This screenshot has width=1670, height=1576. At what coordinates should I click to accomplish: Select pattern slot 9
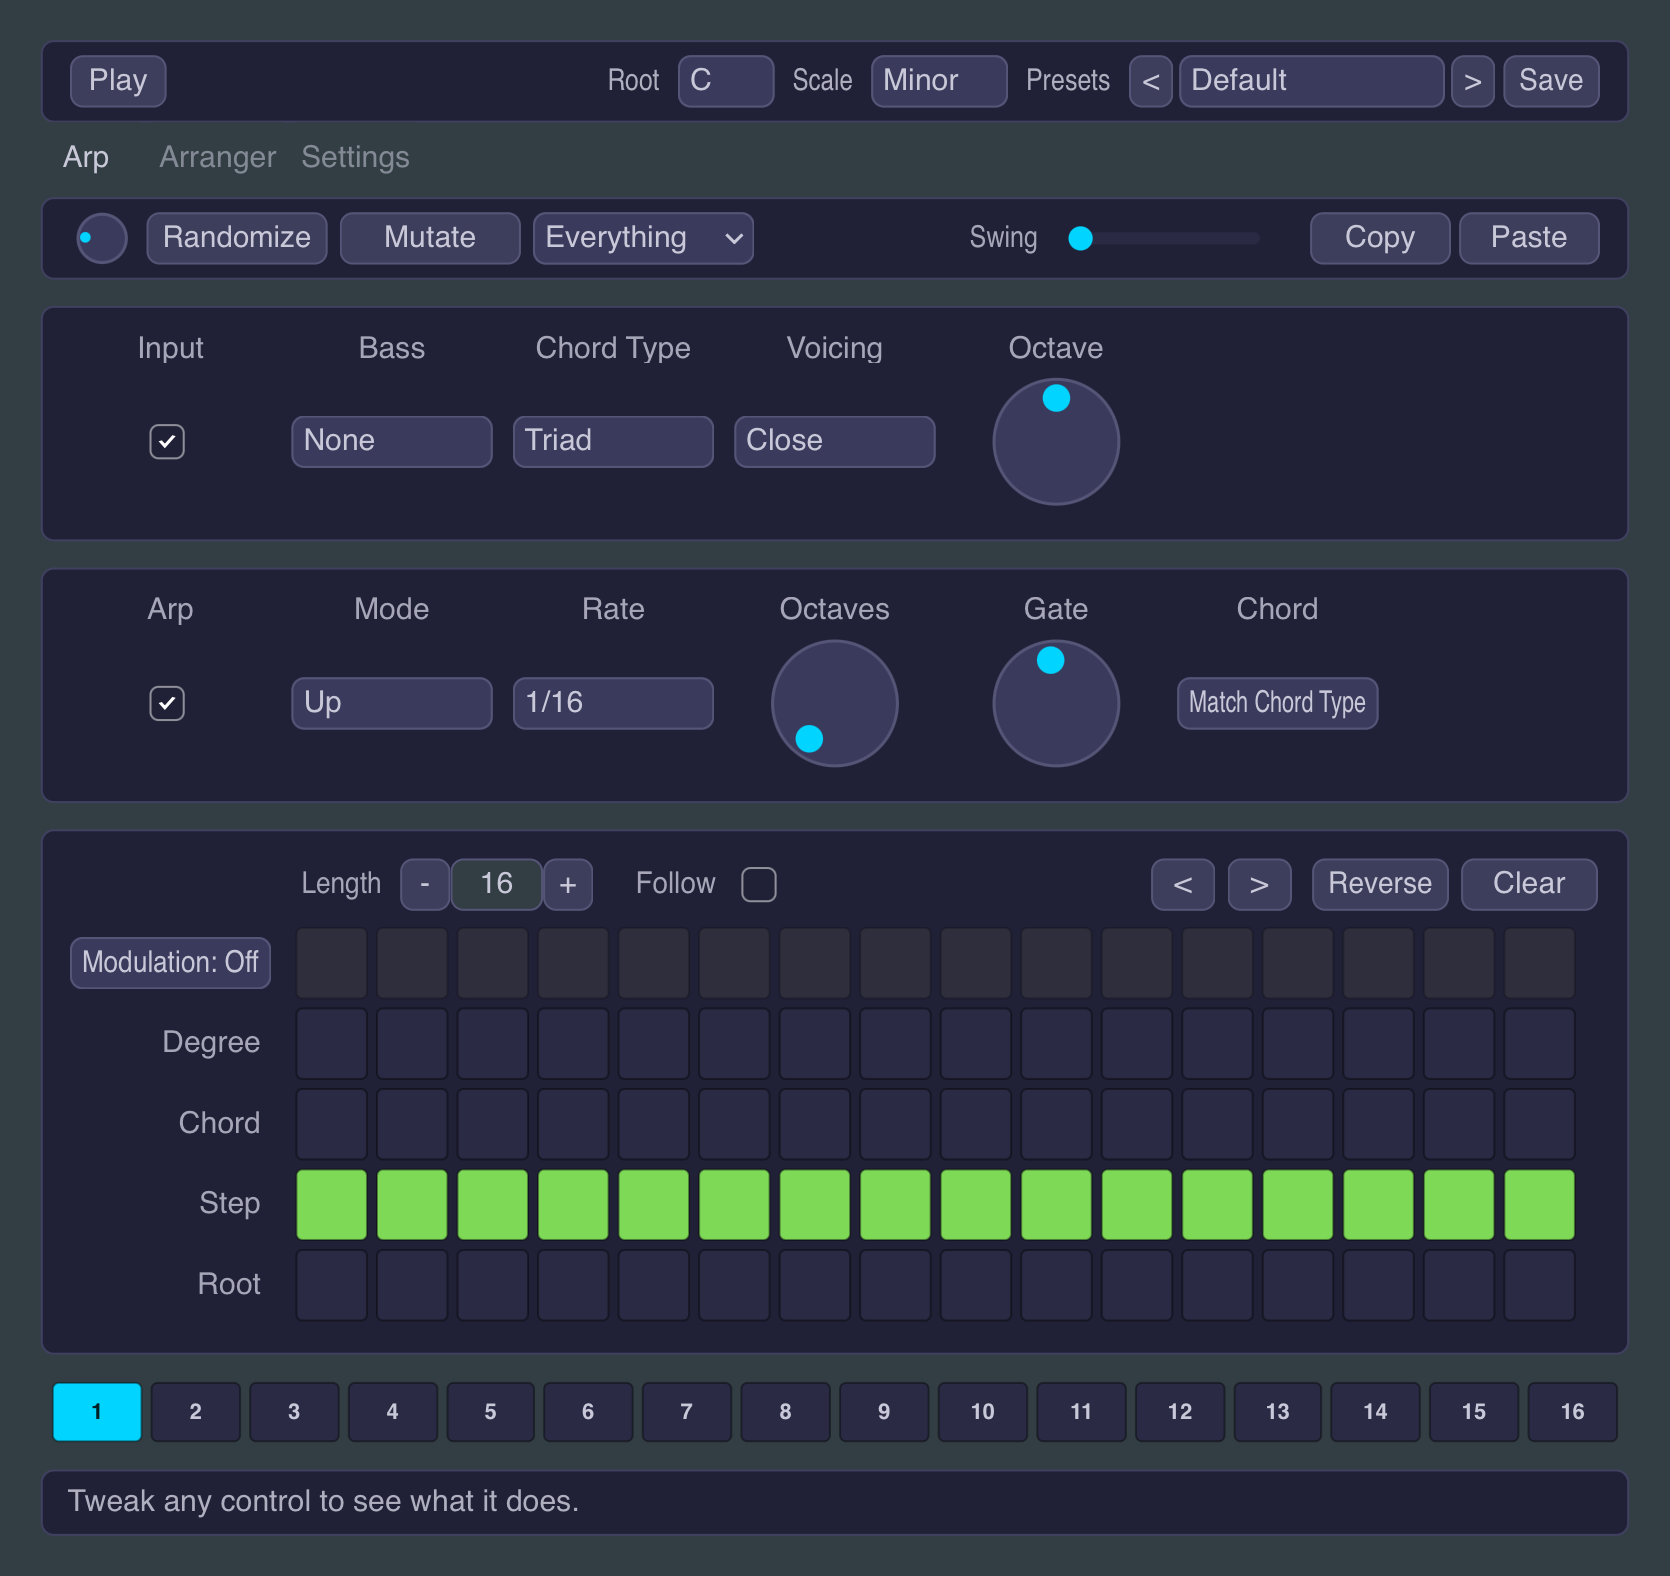(x=884, y=1412)
